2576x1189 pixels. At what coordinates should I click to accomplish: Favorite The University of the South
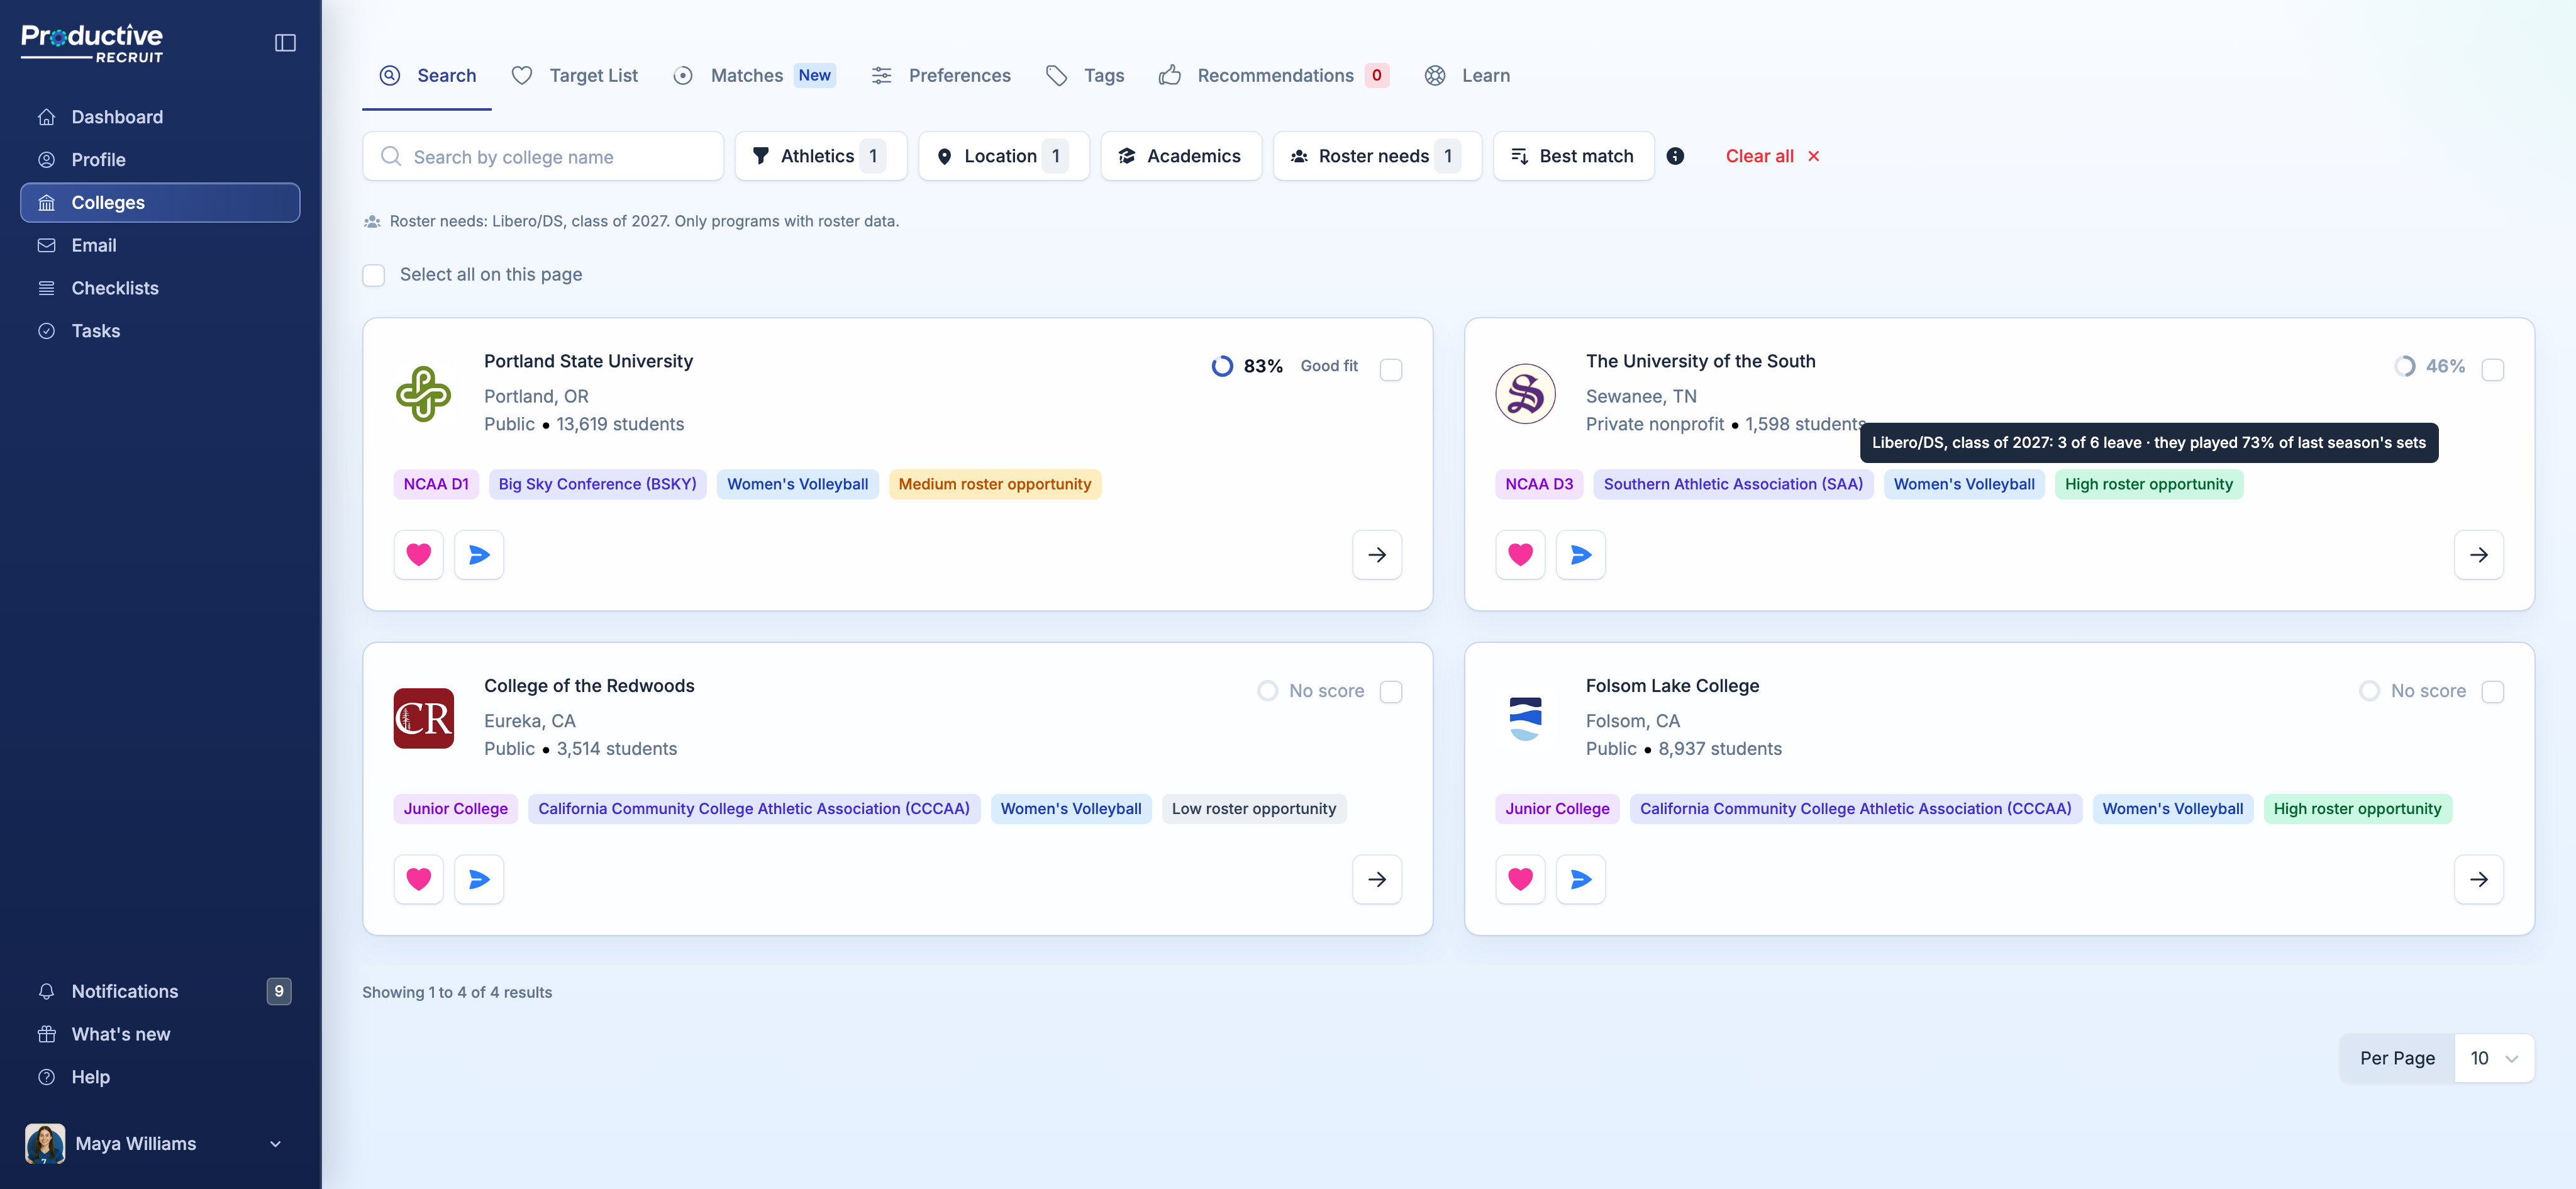pyautogui.click(x=1520, y=554)
